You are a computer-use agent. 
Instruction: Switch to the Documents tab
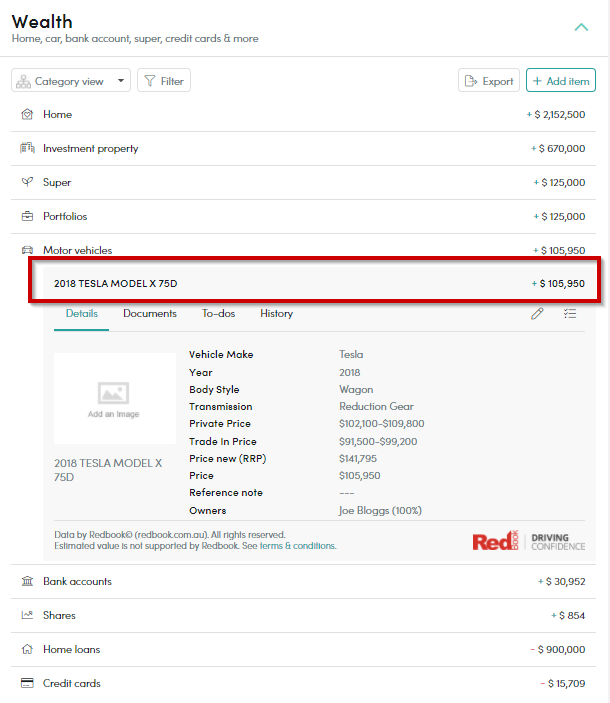[x=150, y=313]
